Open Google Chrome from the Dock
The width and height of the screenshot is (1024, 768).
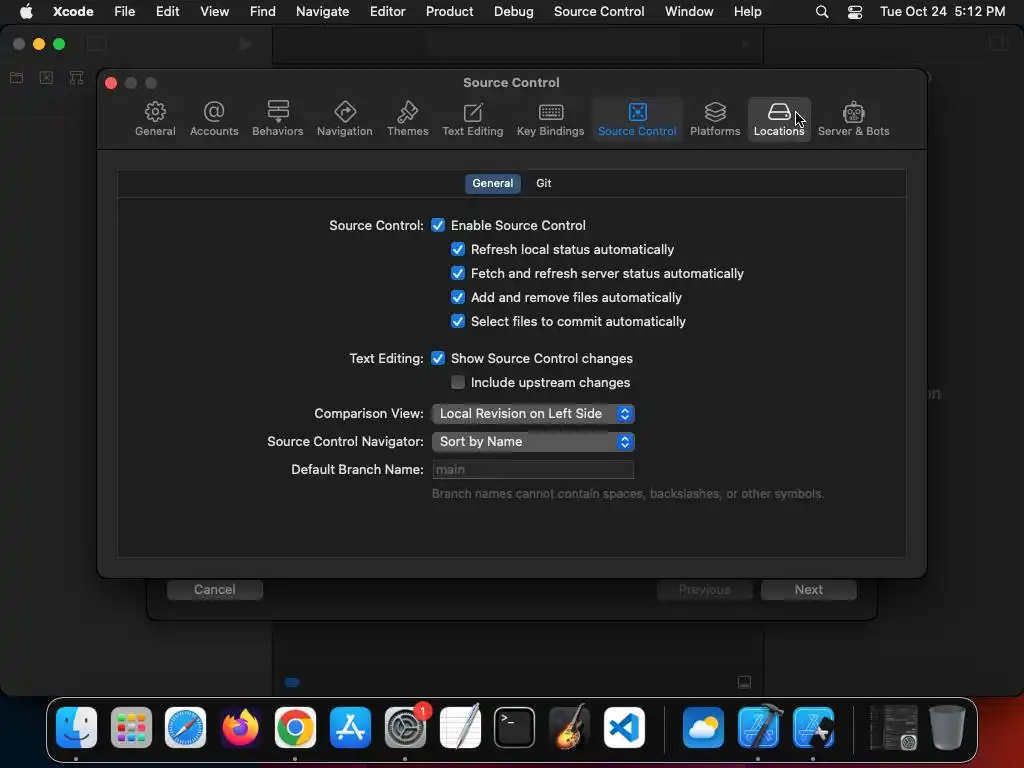pyautogui.click(x=295, y=727)
